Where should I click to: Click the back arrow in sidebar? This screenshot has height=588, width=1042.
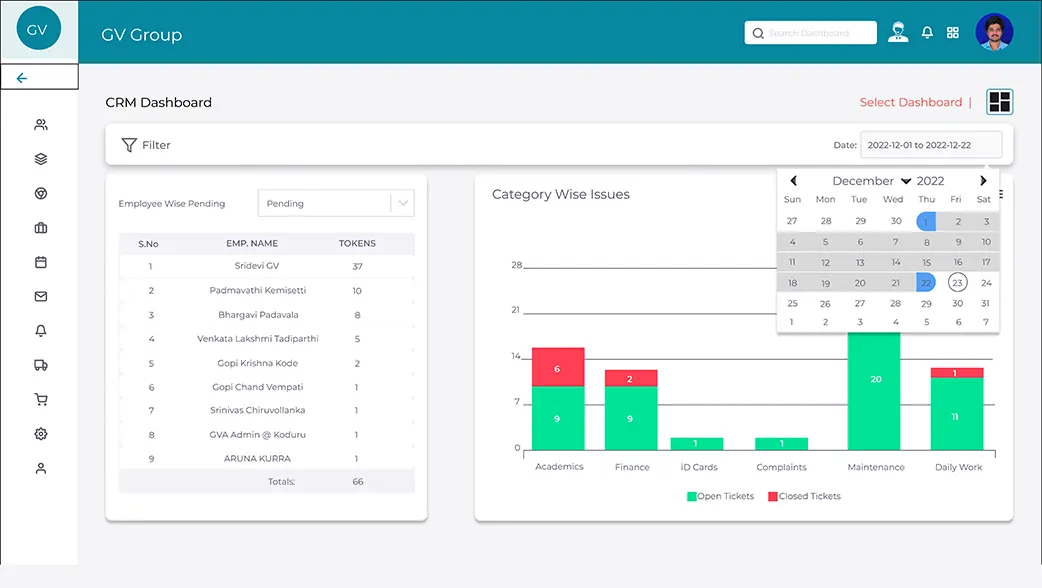[x=22, y=78]
